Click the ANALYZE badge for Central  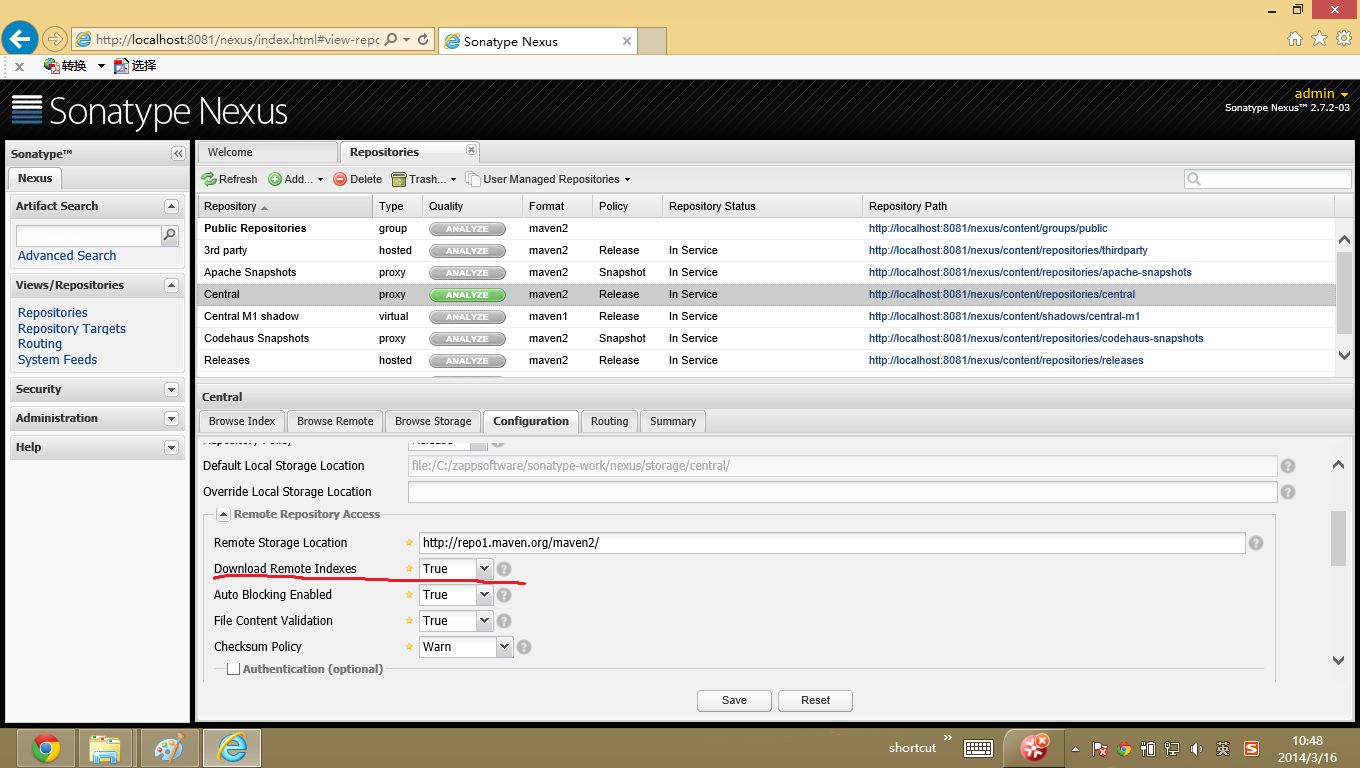tap(467, 295)
